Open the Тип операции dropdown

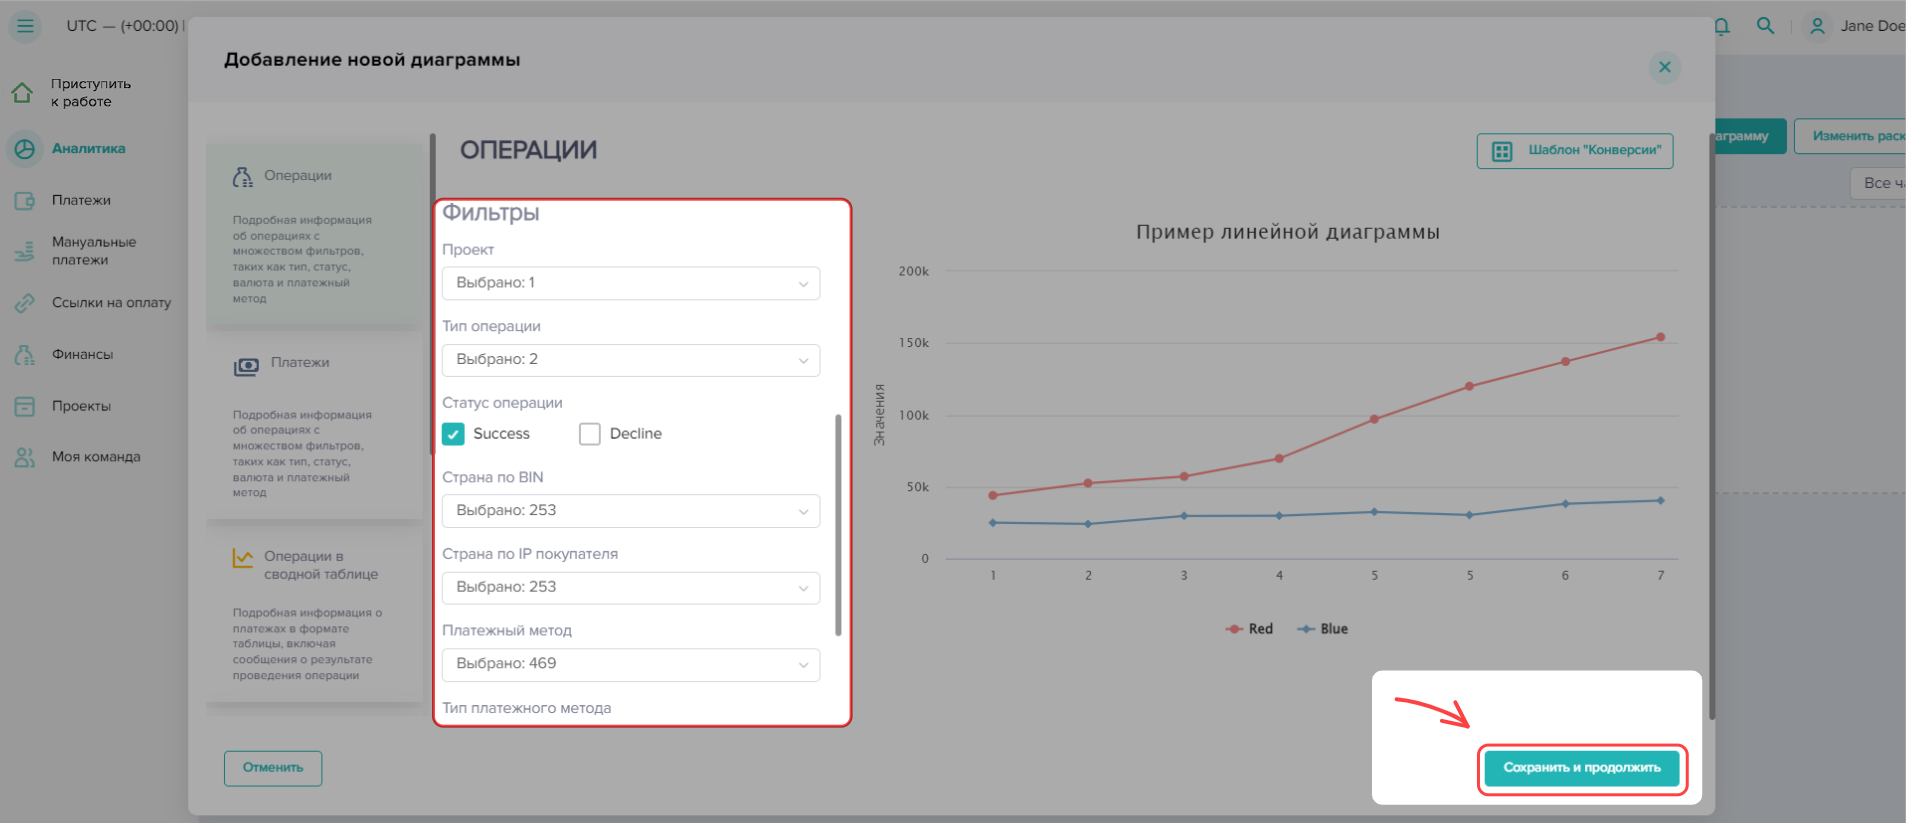(630, 360)
